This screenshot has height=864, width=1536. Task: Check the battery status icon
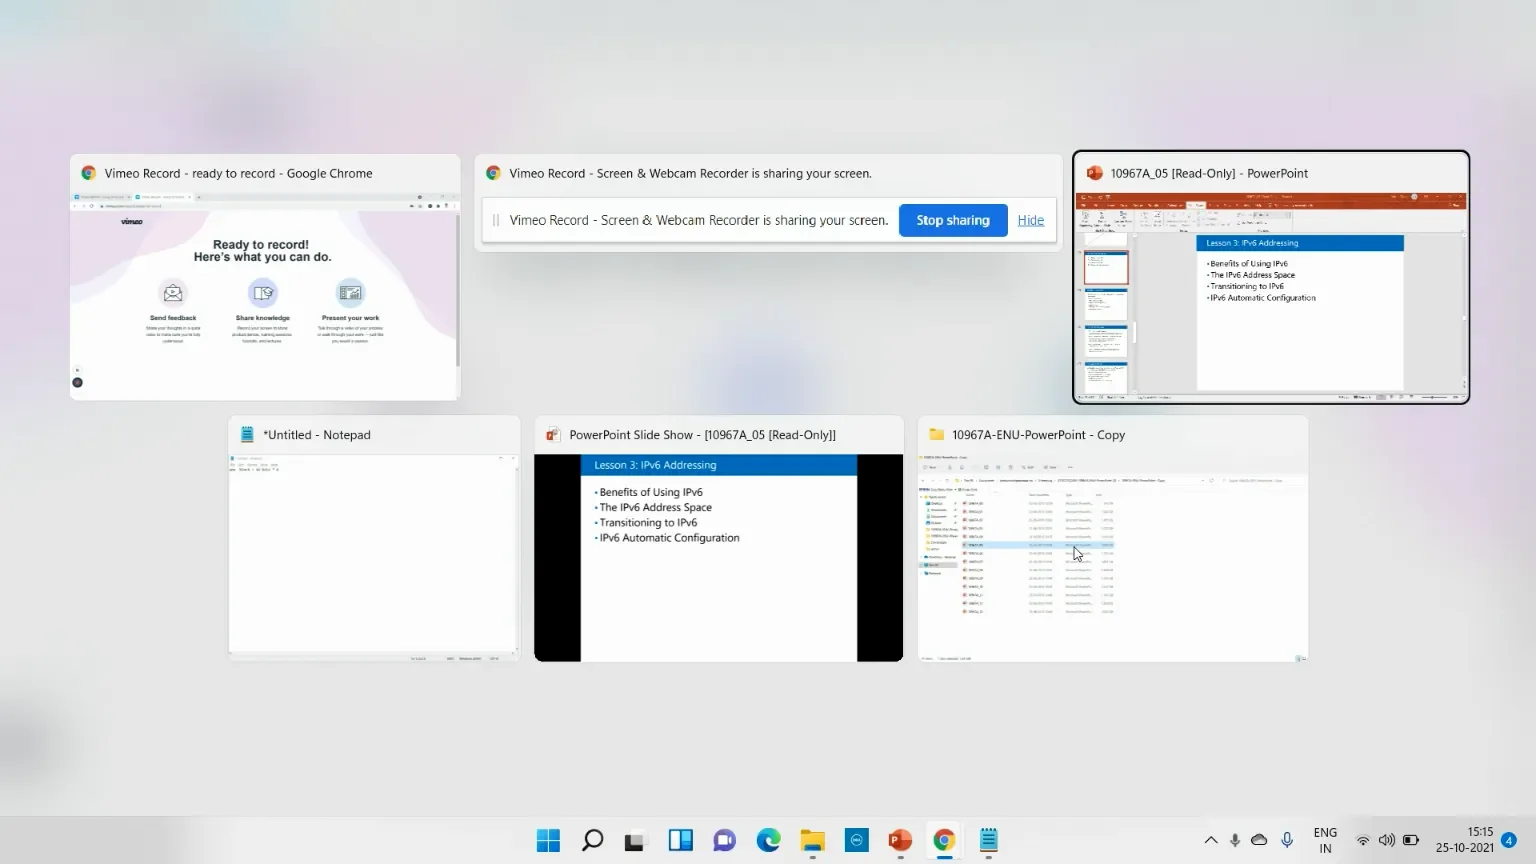pyautogui.click(x=1411, y=840)
